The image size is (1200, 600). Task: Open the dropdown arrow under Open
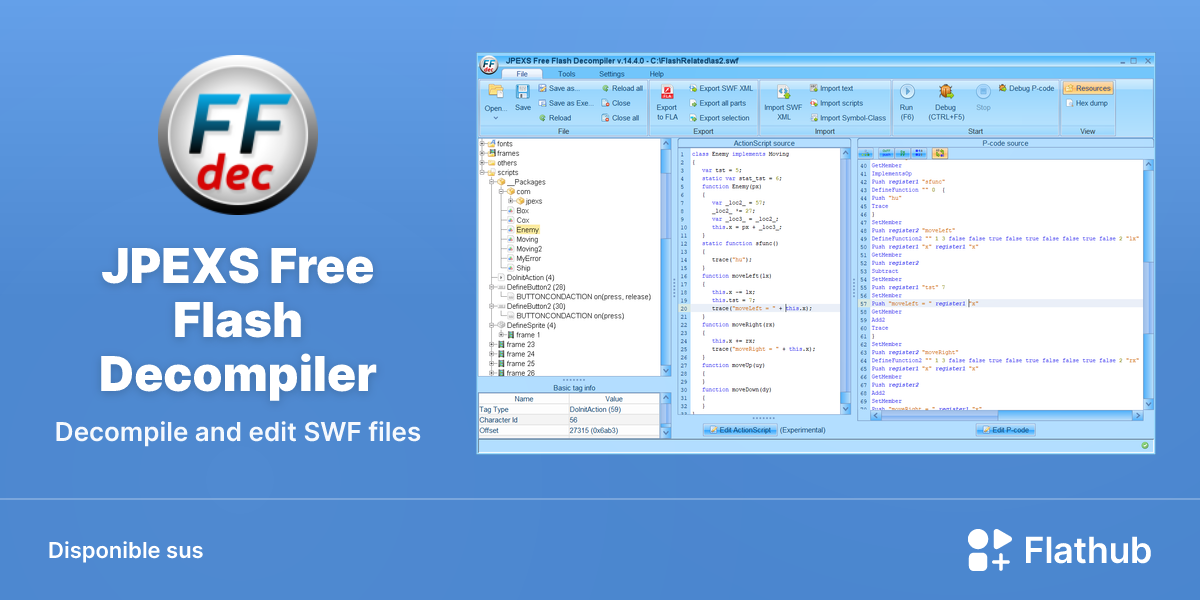tap(496, 117)
